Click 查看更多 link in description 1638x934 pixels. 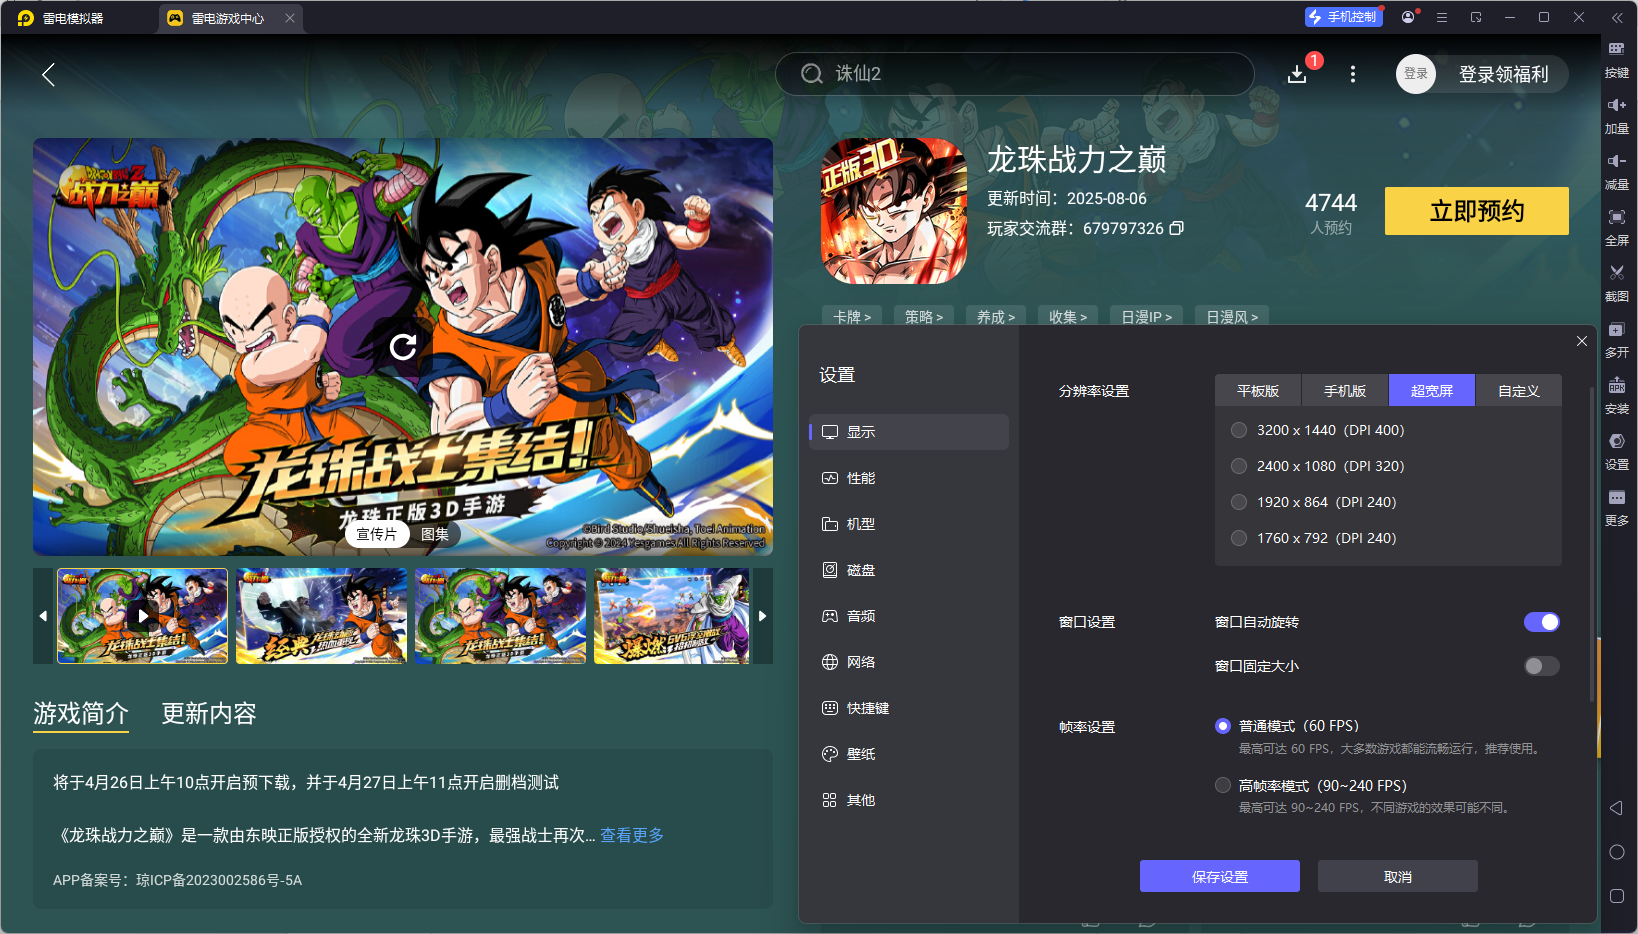632,835
